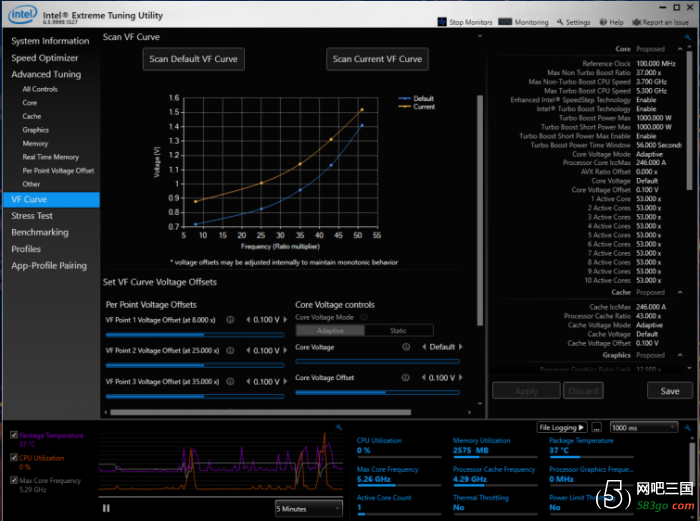Step Core Voltage to next value

coord(461,347)
